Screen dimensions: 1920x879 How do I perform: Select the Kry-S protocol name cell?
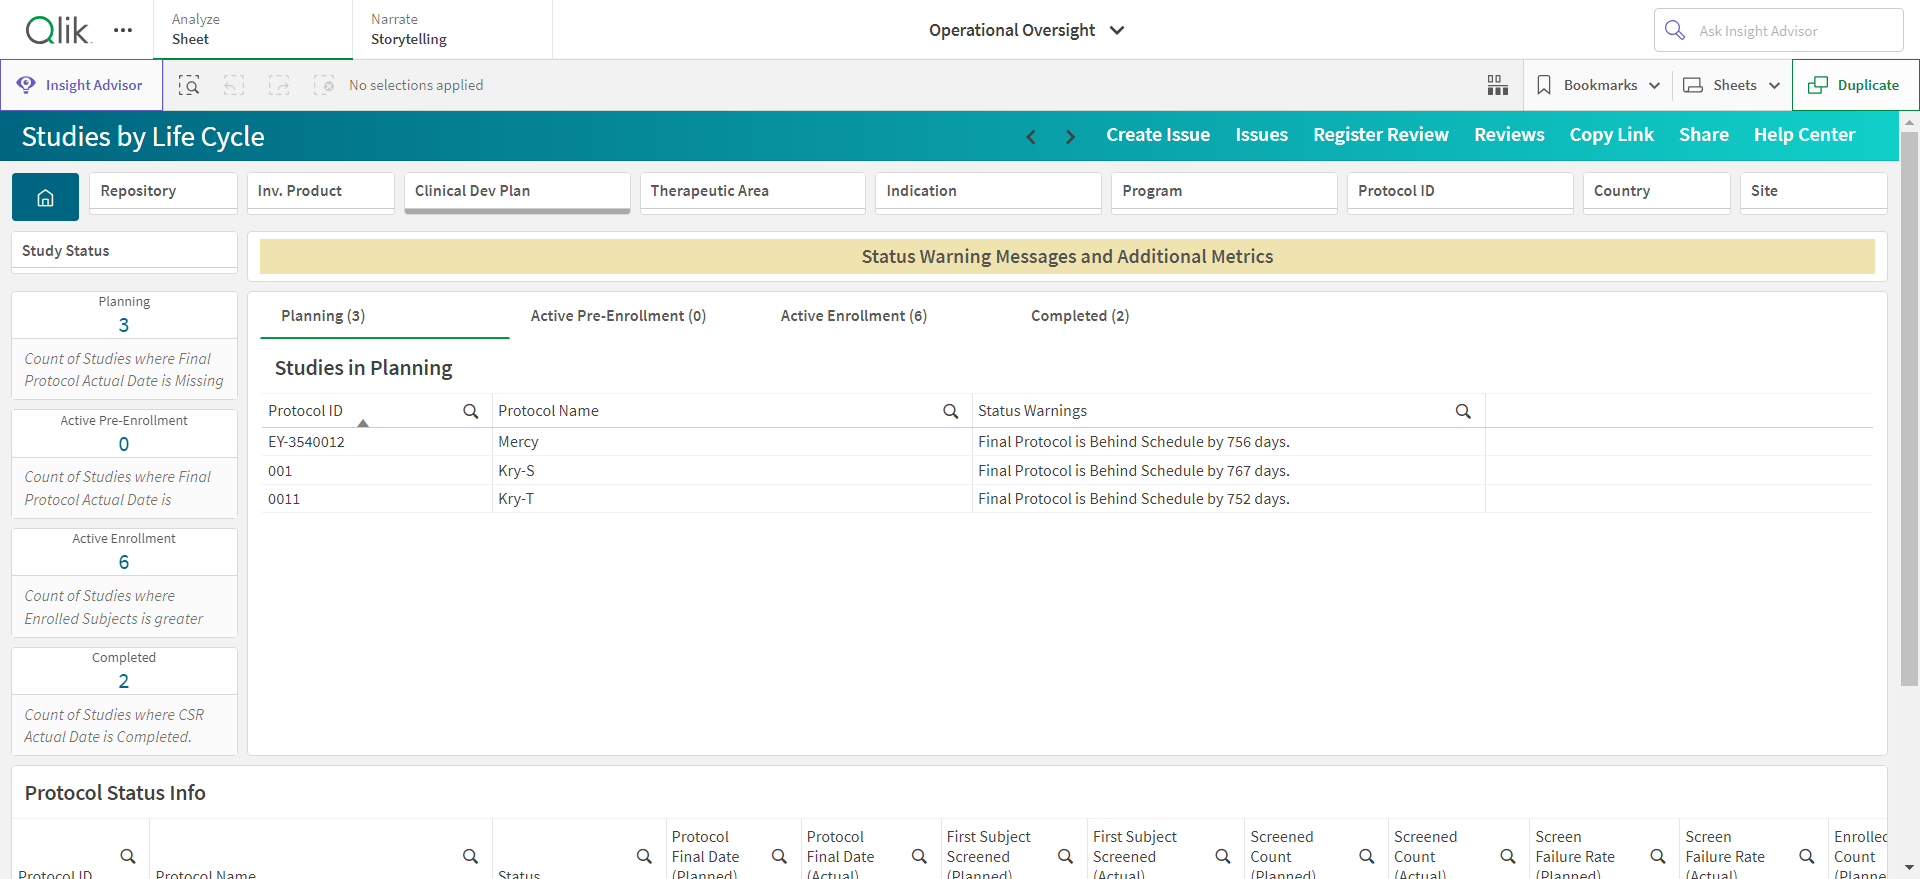pos(732,471)
